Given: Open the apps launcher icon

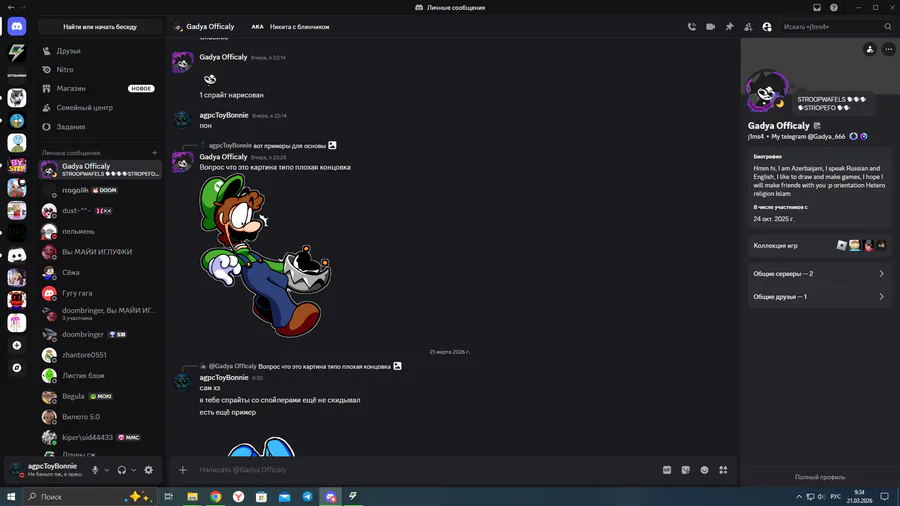Looking at the screenshot, I should pos(723,470).
